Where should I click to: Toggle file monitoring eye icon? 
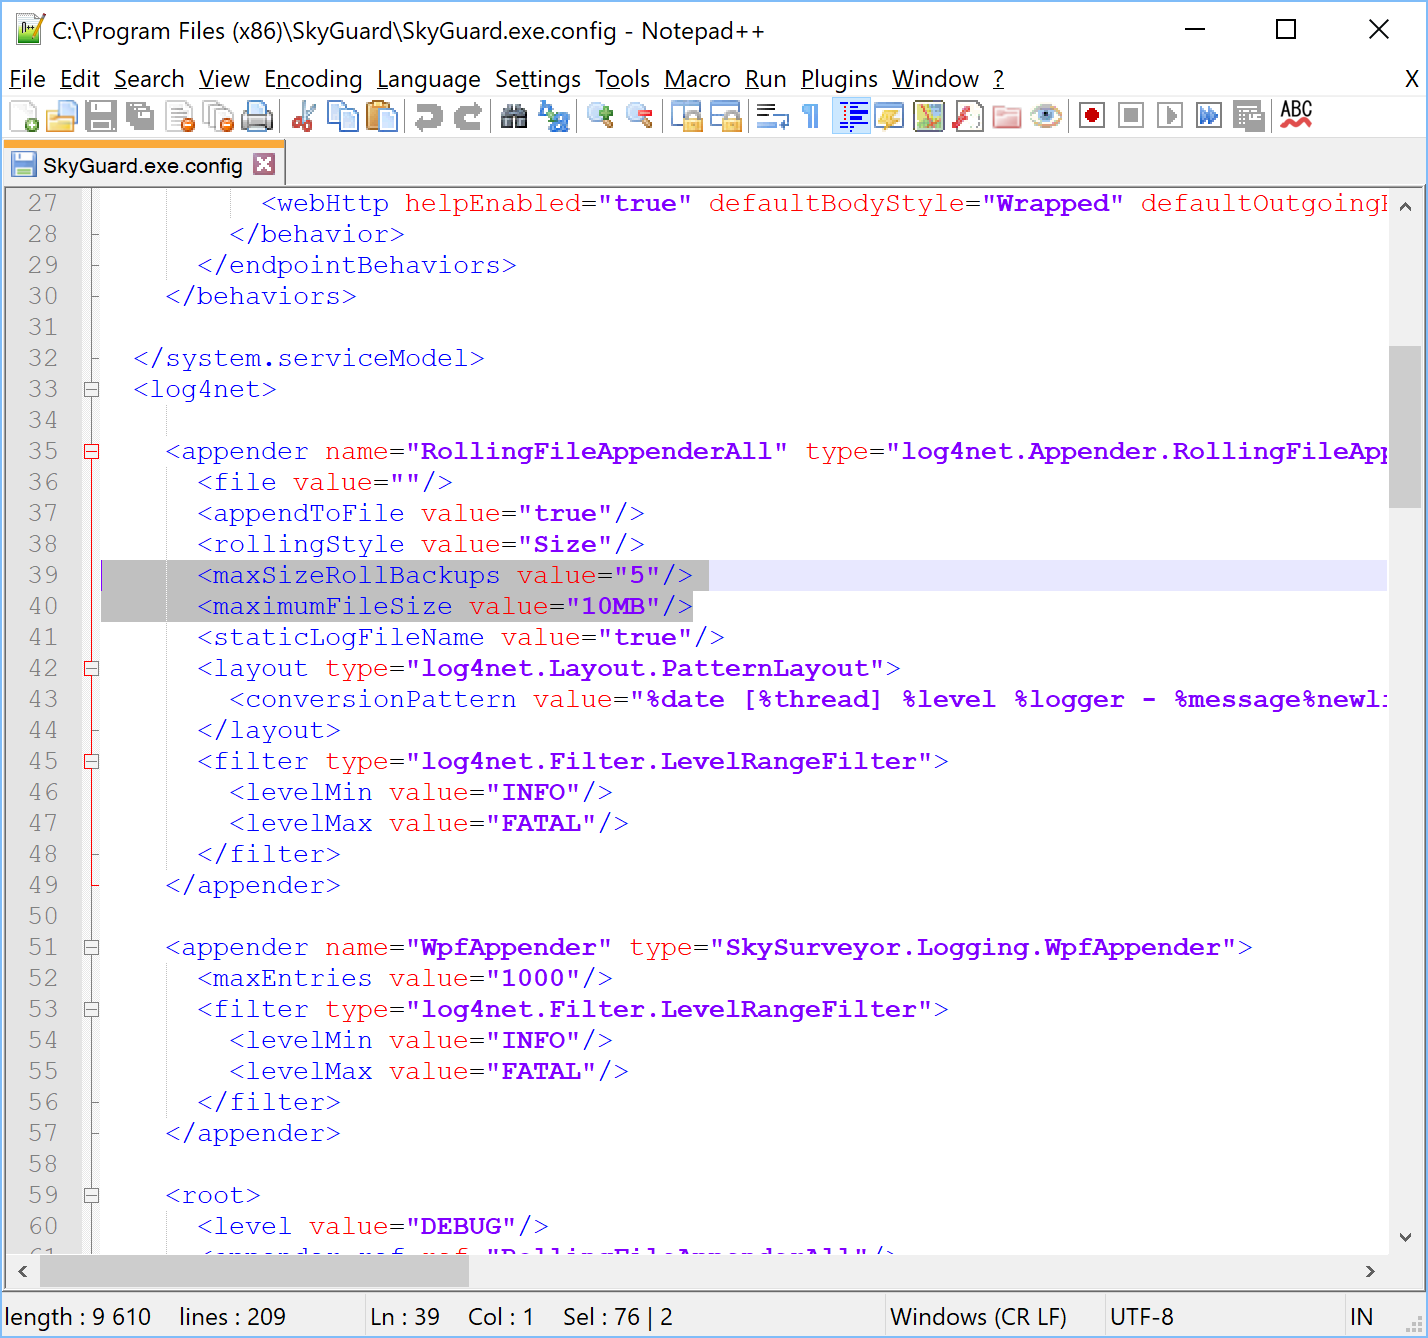point(1046,117)
